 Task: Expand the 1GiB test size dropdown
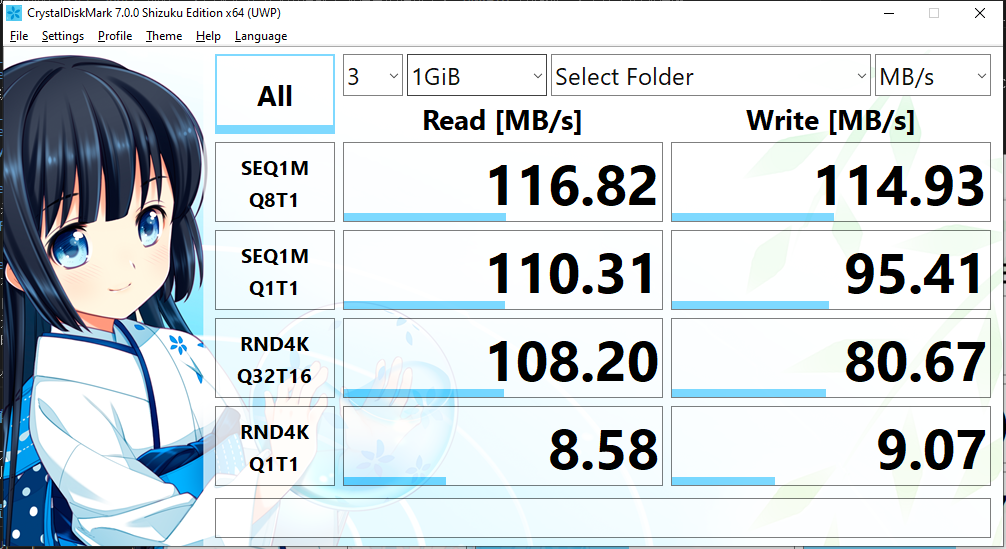click(x=476, y=76)
